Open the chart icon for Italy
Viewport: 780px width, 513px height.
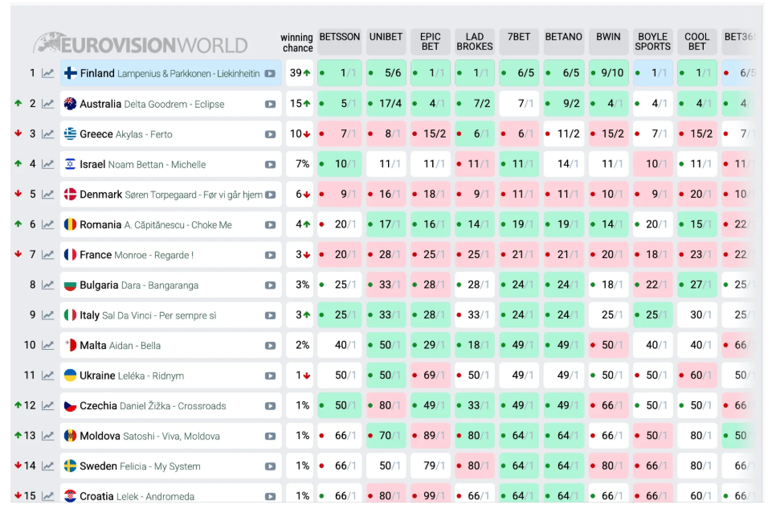(48, 315)
